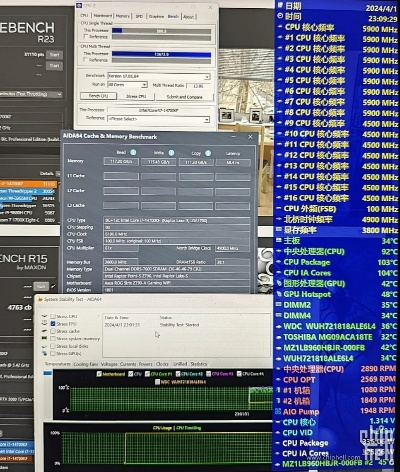
Task: Click the Stress CPU button in CPU-Z
Action: [x=136, y=96]
